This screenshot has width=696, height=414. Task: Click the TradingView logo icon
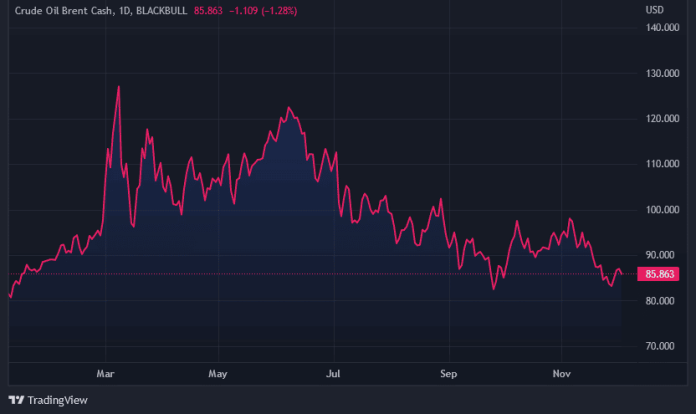click(x=17, y=400)
